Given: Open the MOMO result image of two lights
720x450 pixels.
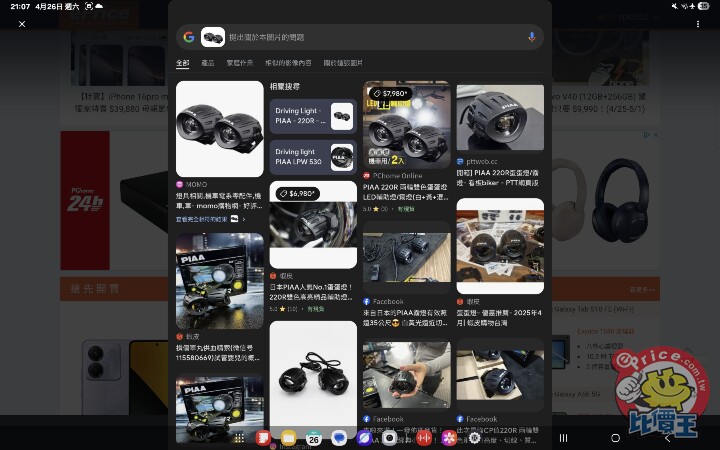Looking at the screenshot, I should point(219,129).
